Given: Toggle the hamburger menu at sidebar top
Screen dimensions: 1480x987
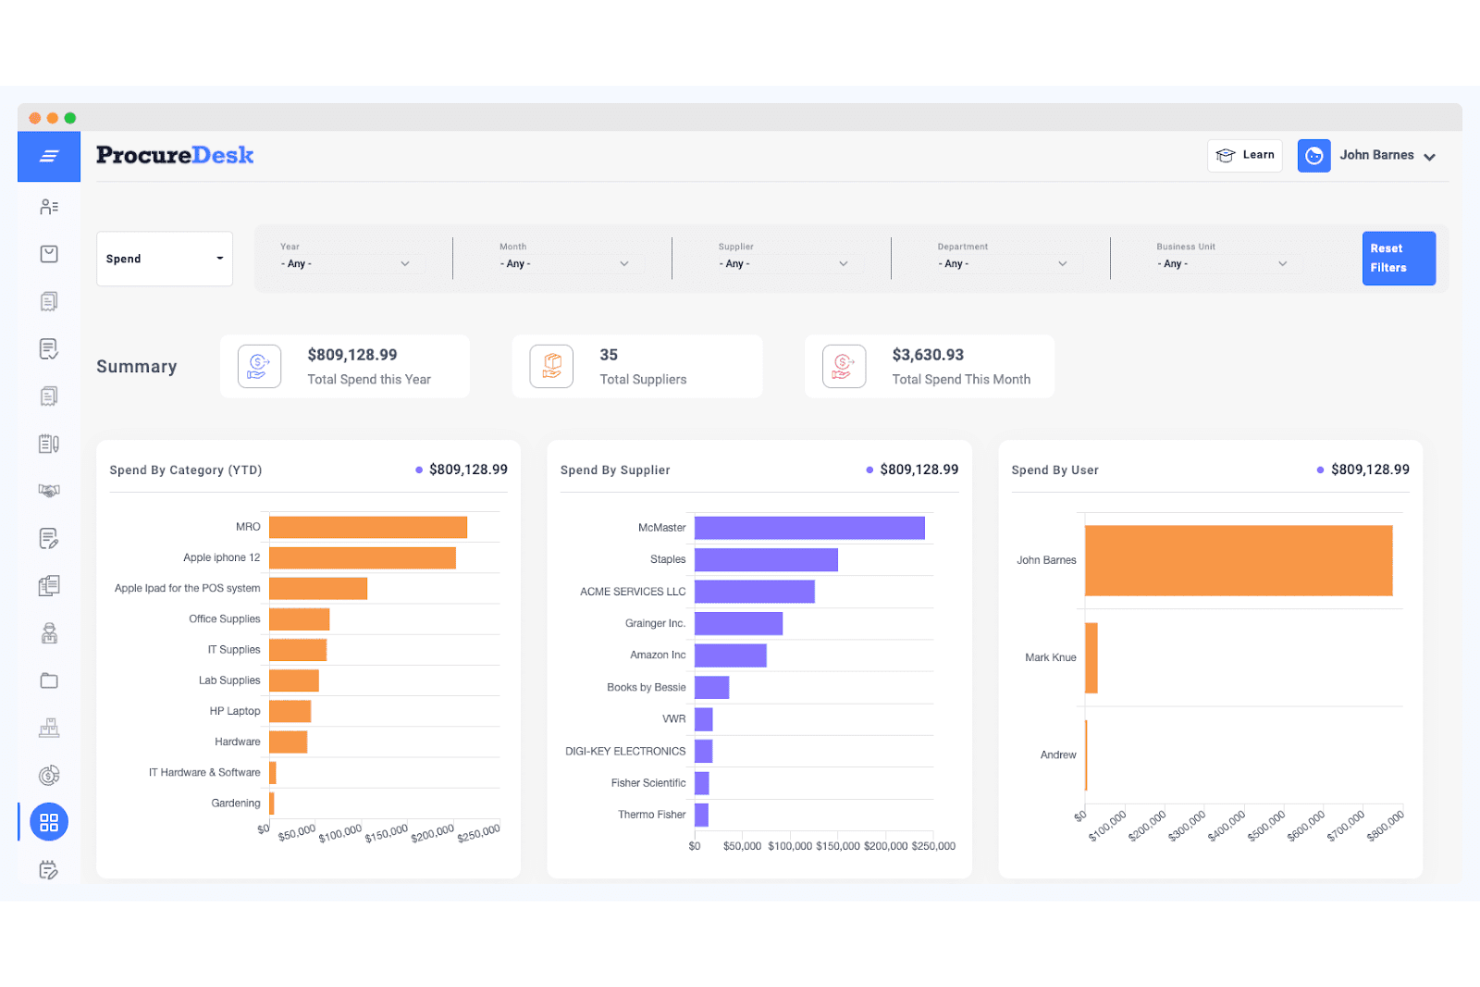Looking at the screenshot, I should click(x=49, y=156).
